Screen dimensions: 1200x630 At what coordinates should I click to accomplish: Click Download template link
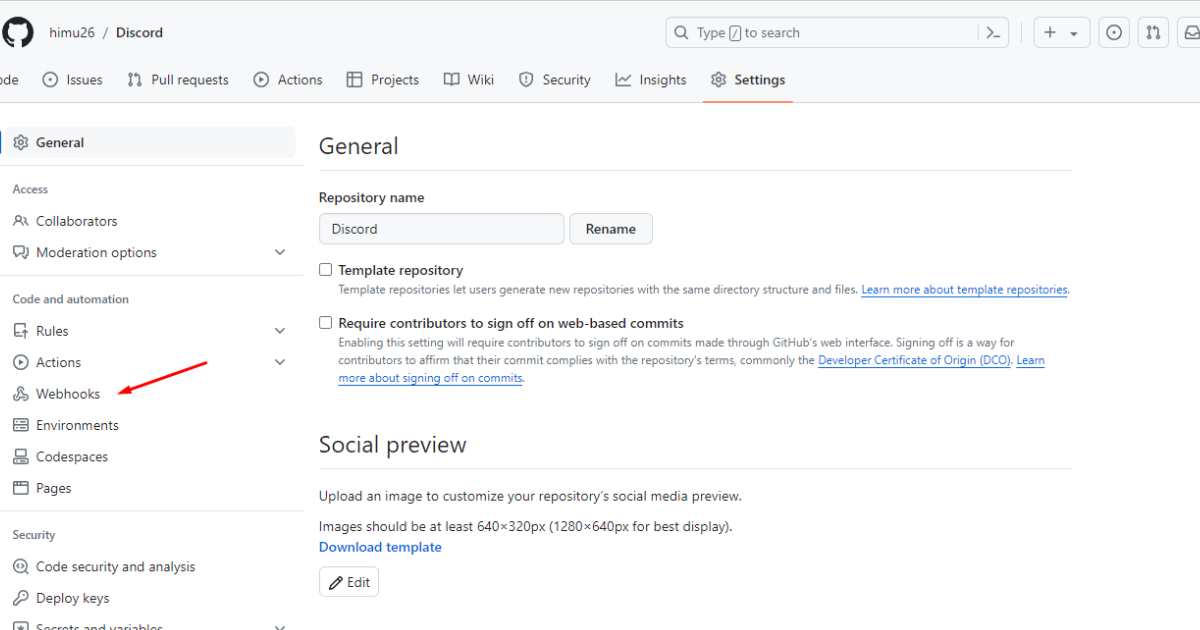380,547
